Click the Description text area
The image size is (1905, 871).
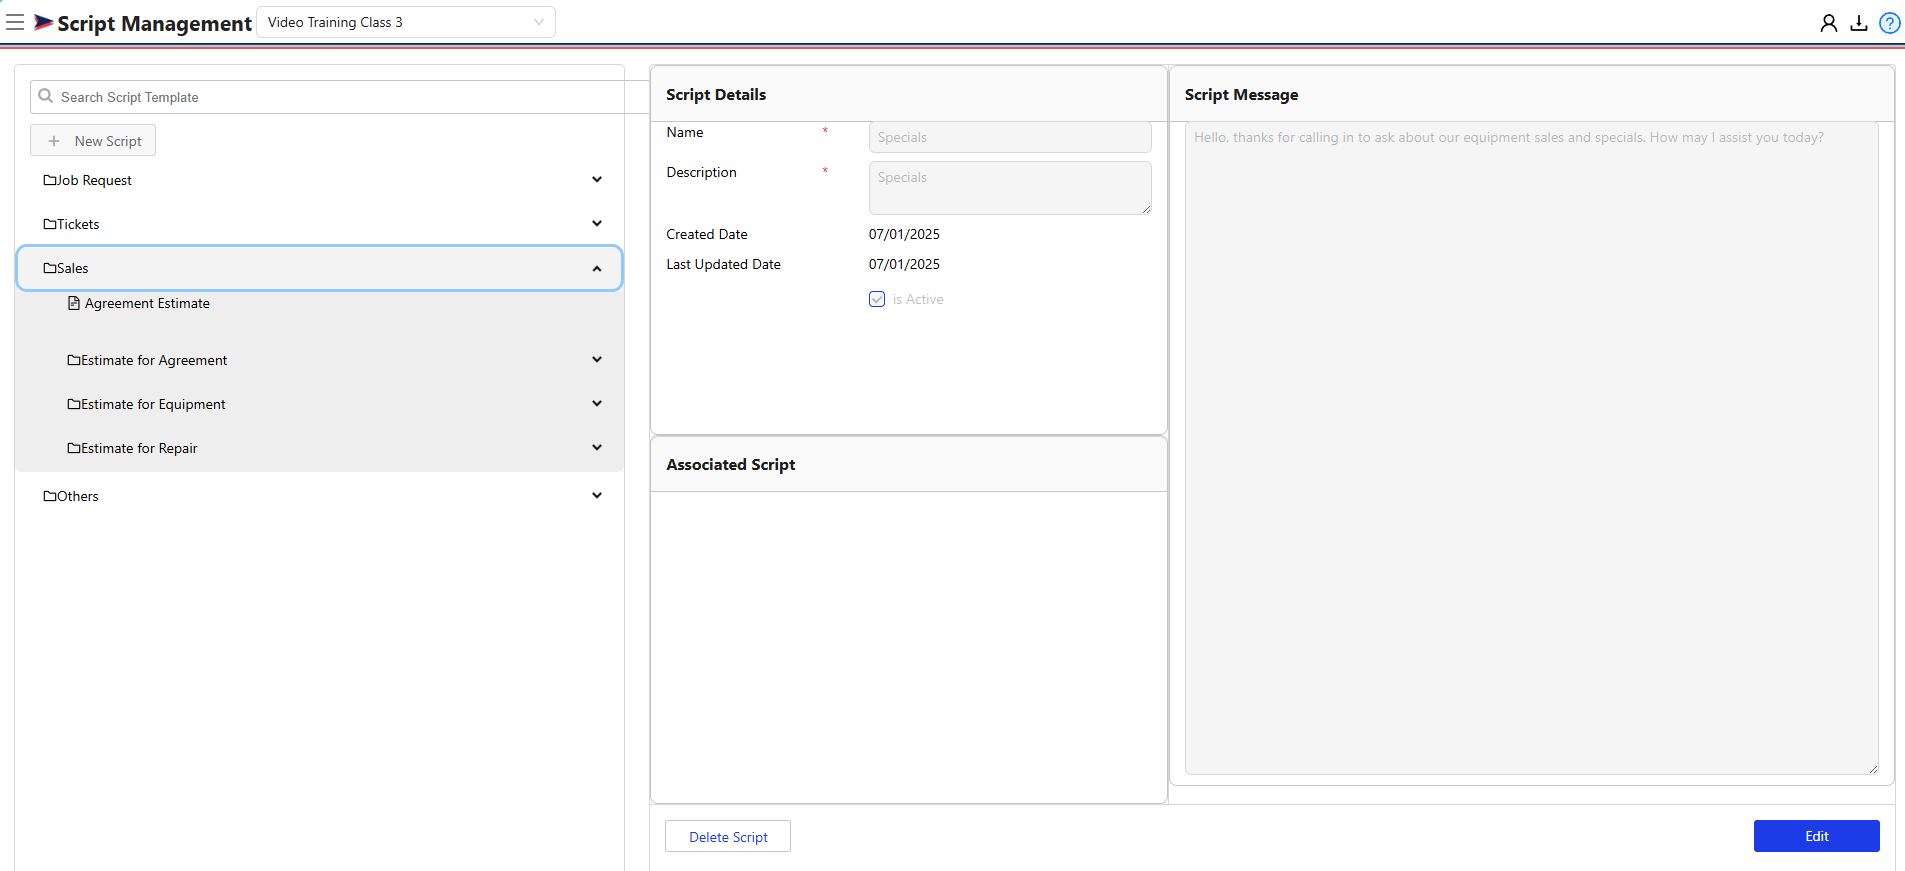coord(1010,188)
